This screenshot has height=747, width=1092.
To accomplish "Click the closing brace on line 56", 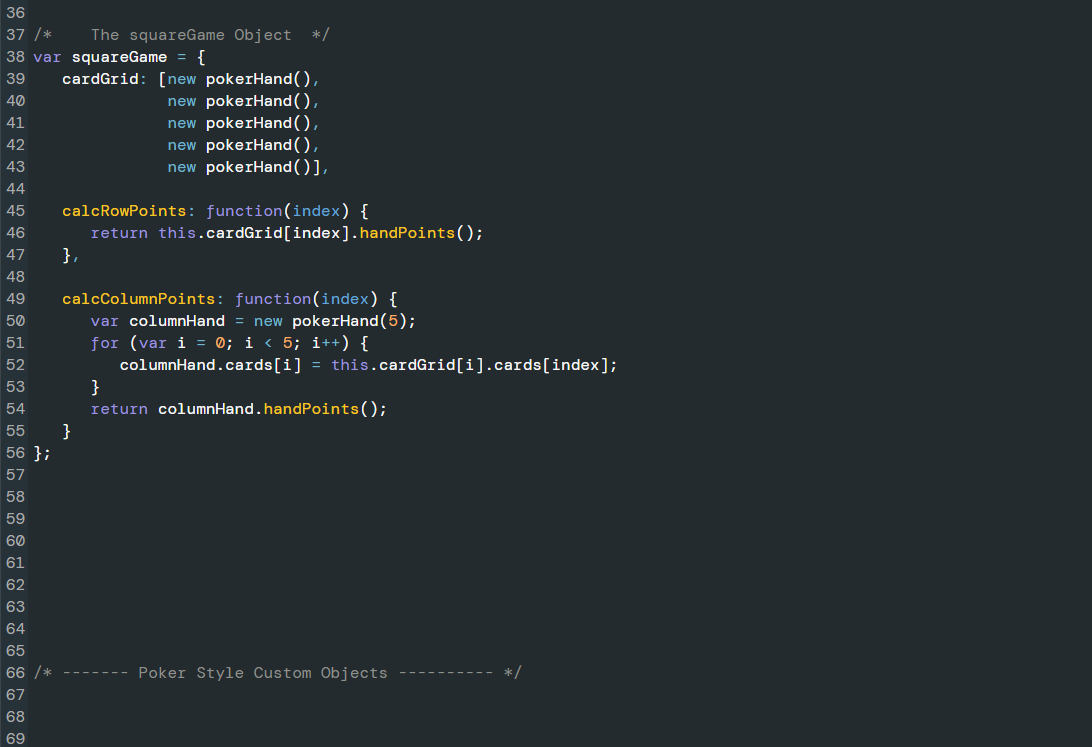I will (x=37, y=452).
